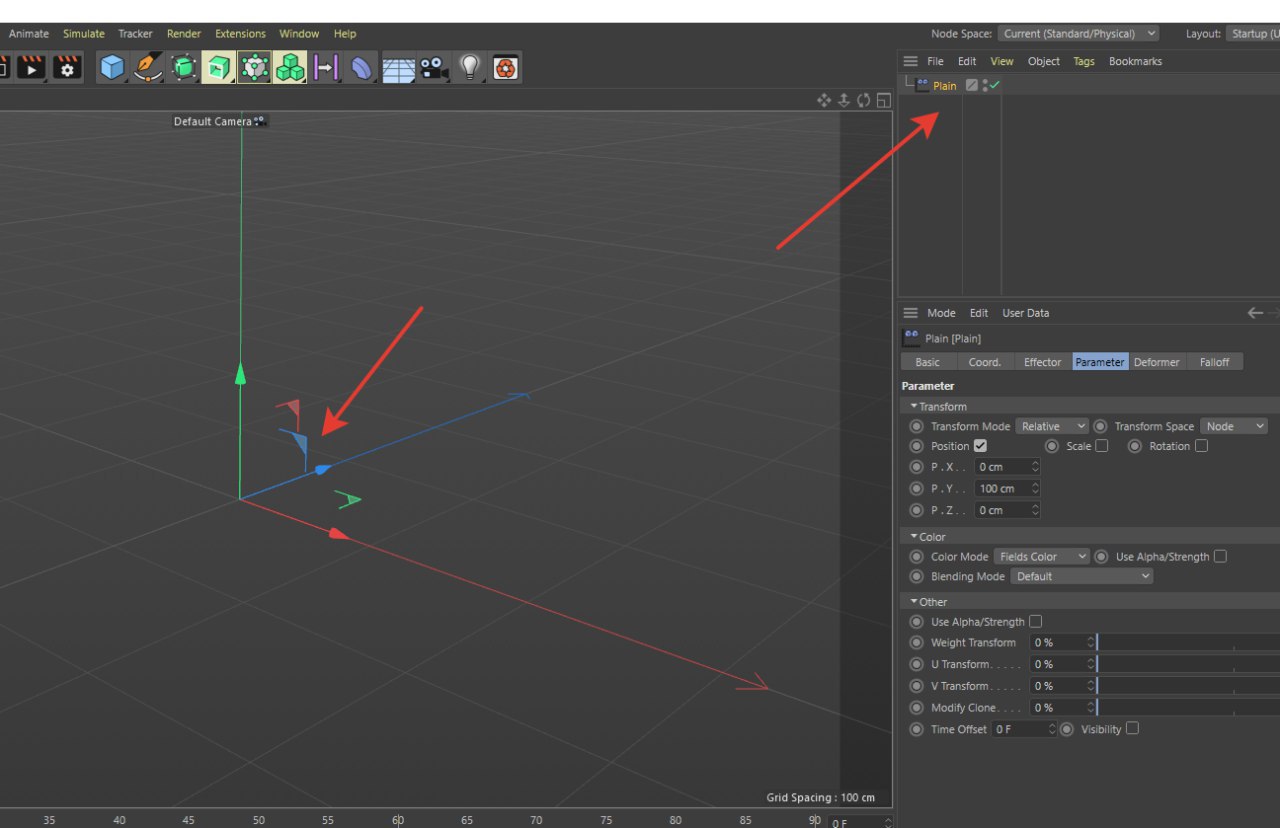
Task: Click the Floor environment grid icon
Action: 398,68
